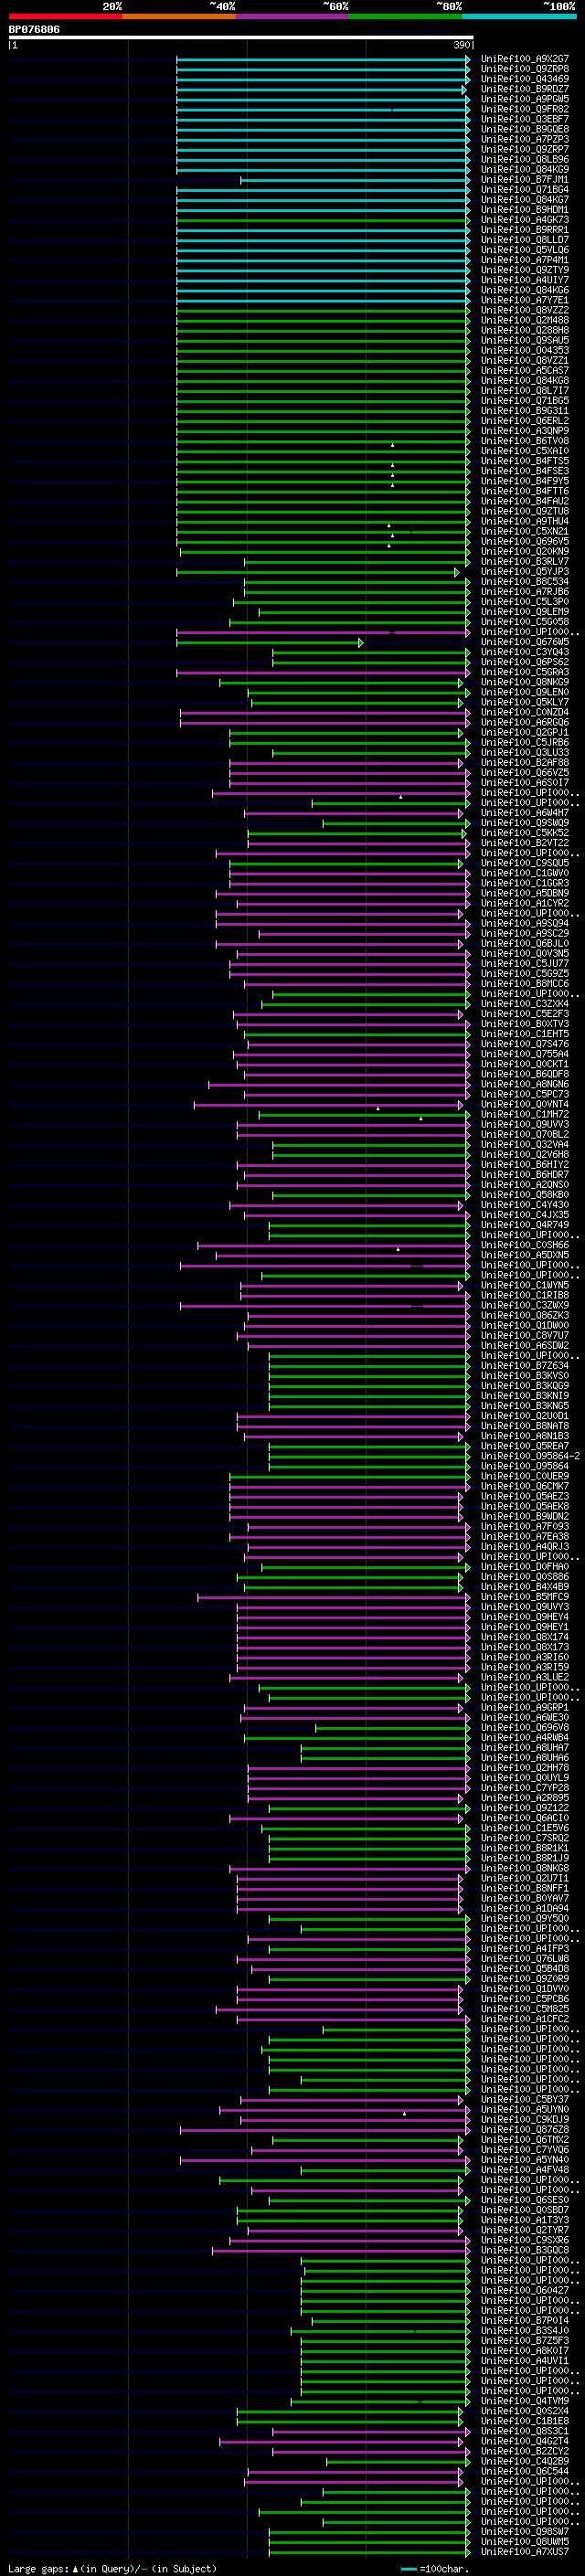Screen dimensions: 585x2576
Task: Click UniRef100_A9PGW5 label
Action: click(x=525, y=99)
